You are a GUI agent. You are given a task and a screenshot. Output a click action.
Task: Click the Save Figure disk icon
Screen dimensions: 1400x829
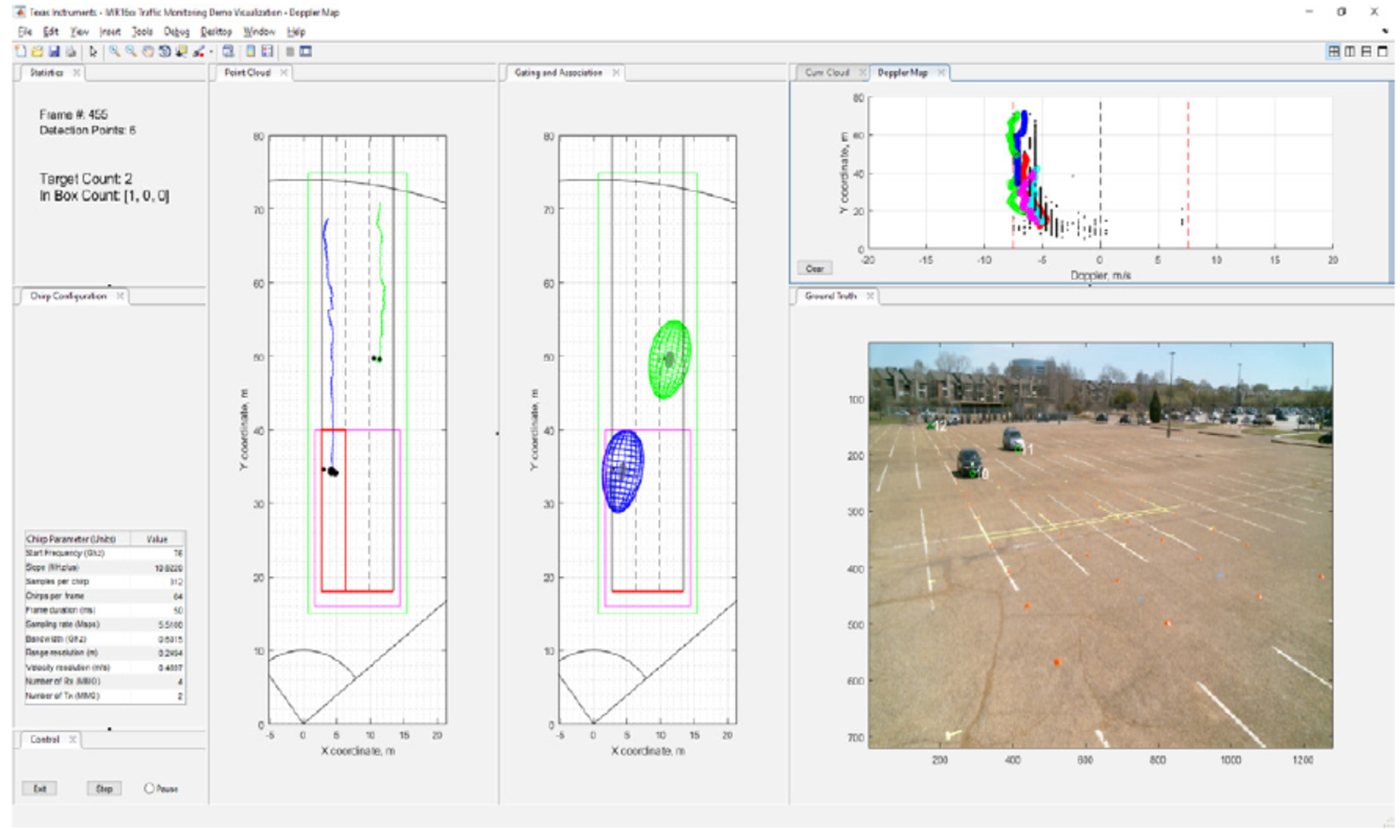(x=53, y=51)
